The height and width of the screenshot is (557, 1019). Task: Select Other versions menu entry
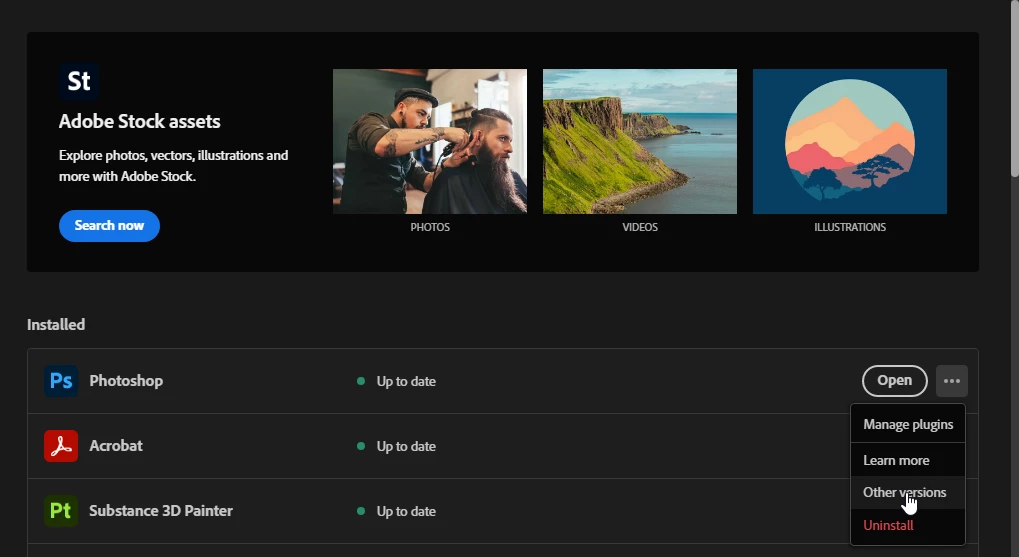click(x=908, y=493)
